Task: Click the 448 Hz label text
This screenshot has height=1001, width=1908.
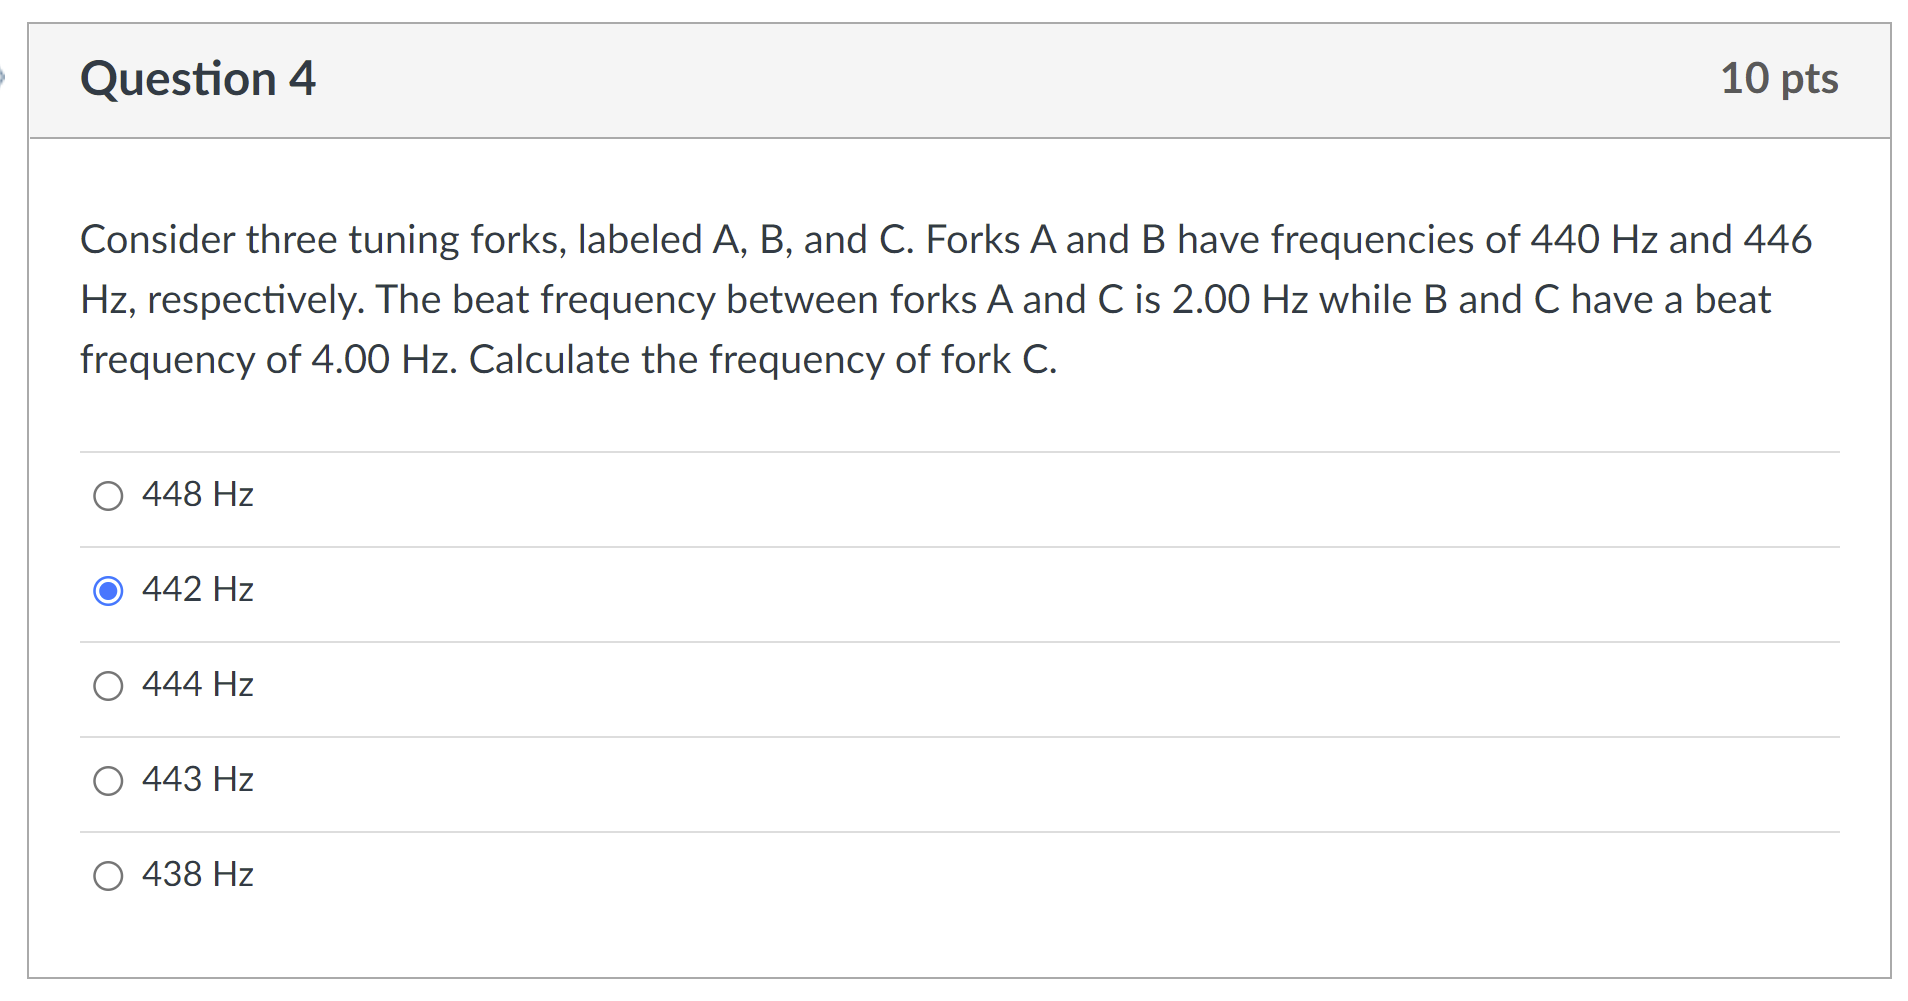Action: 197,493
